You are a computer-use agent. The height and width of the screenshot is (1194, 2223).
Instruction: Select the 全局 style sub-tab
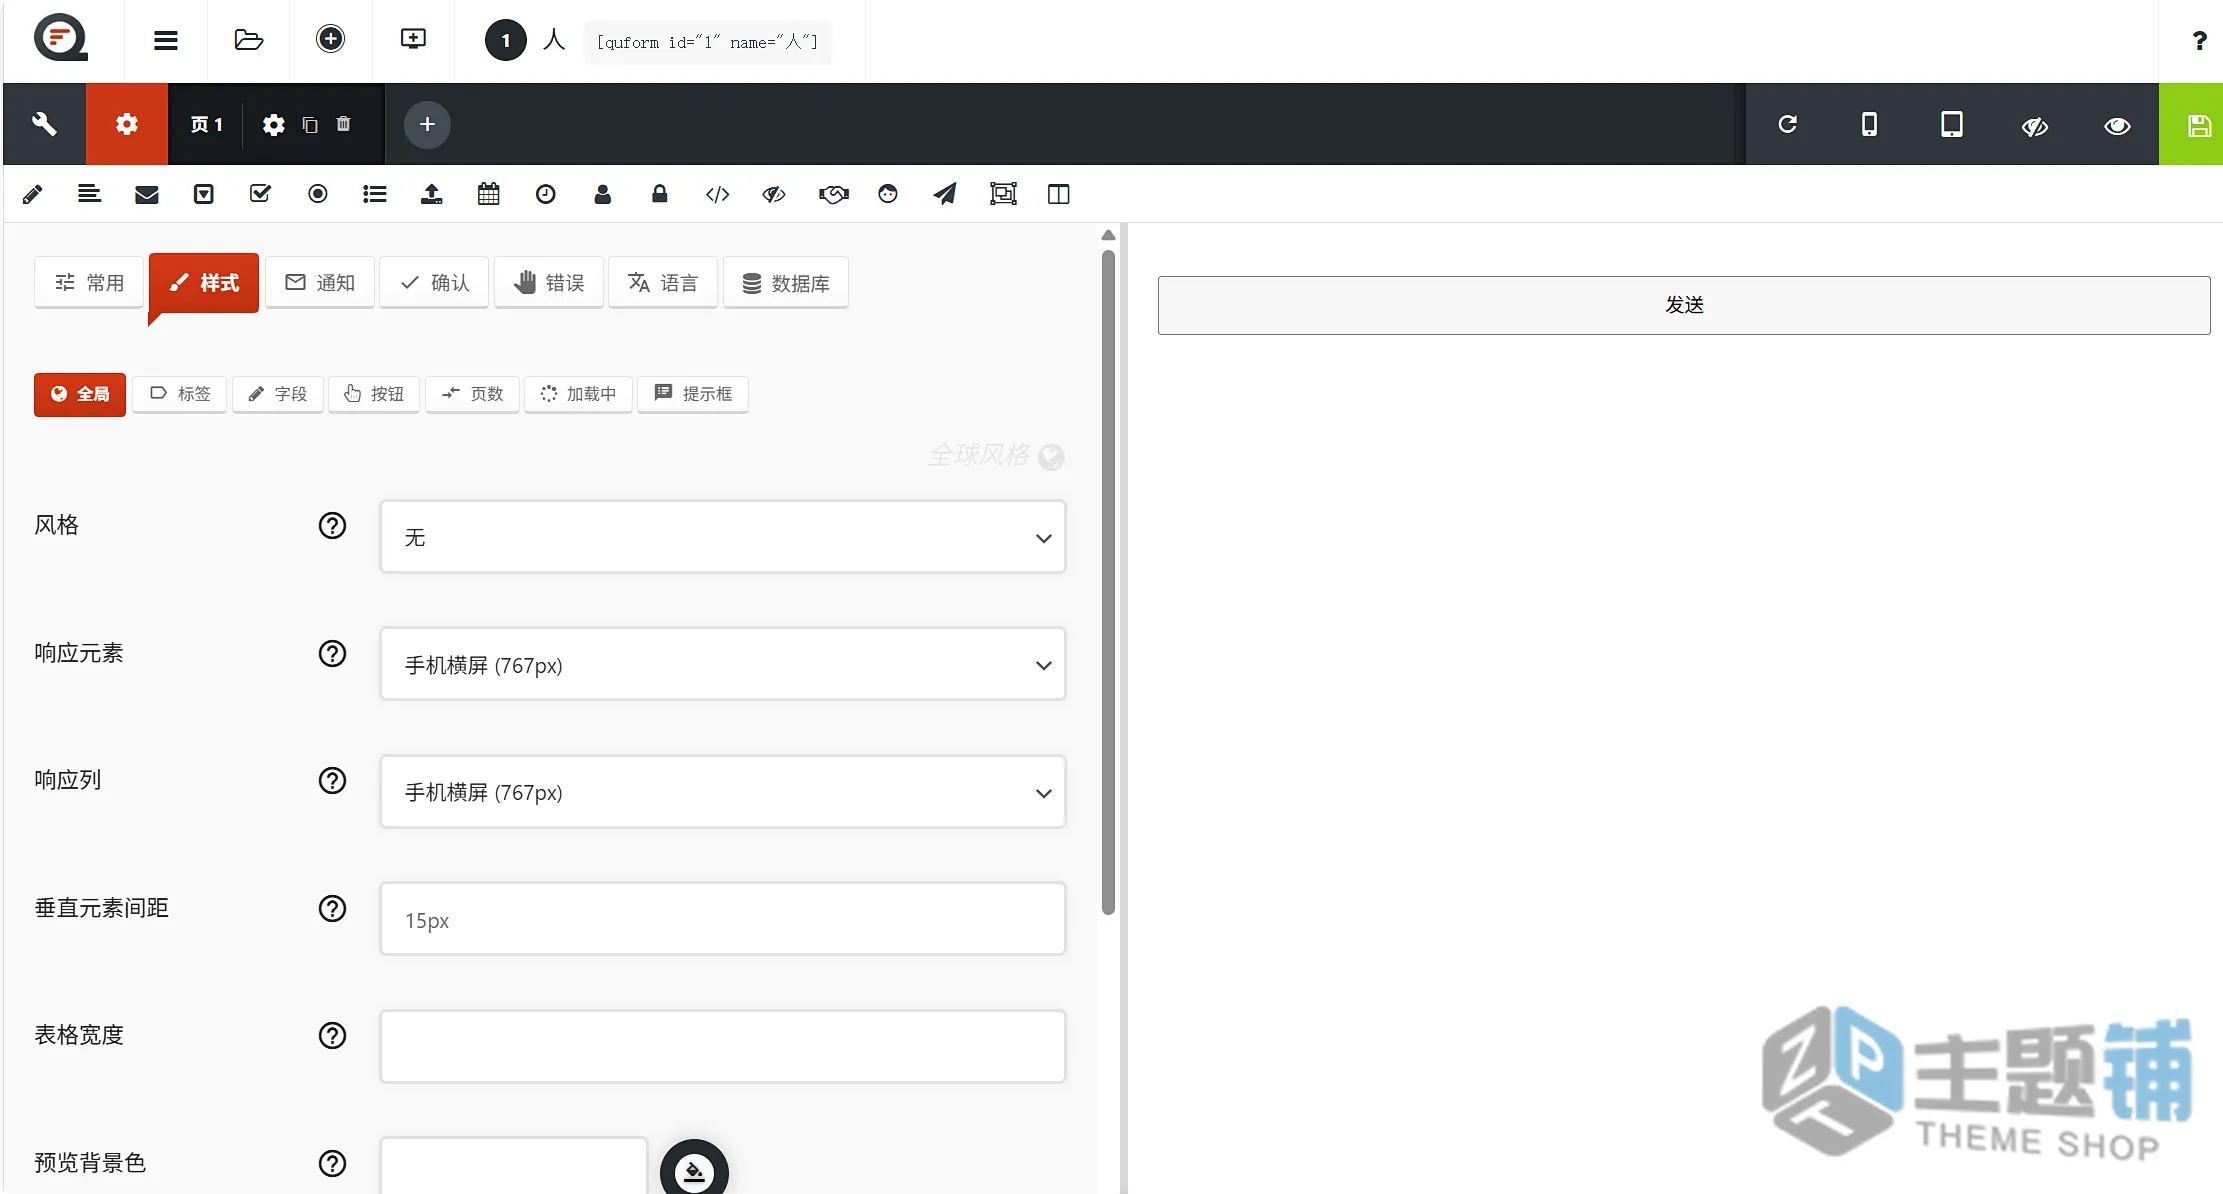point(80,394)
